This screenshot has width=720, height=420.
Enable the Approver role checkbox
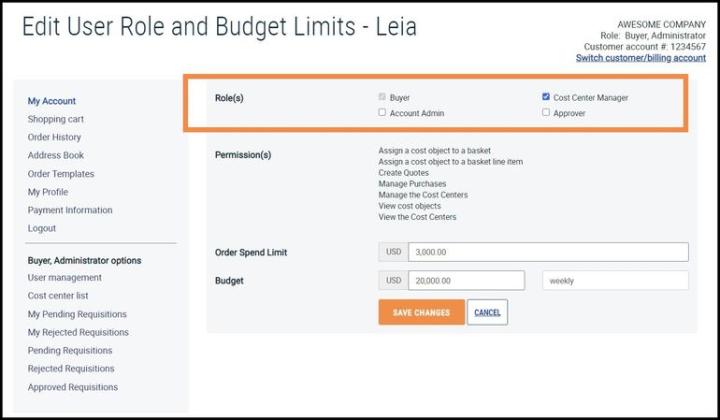(x=546, y=112)
